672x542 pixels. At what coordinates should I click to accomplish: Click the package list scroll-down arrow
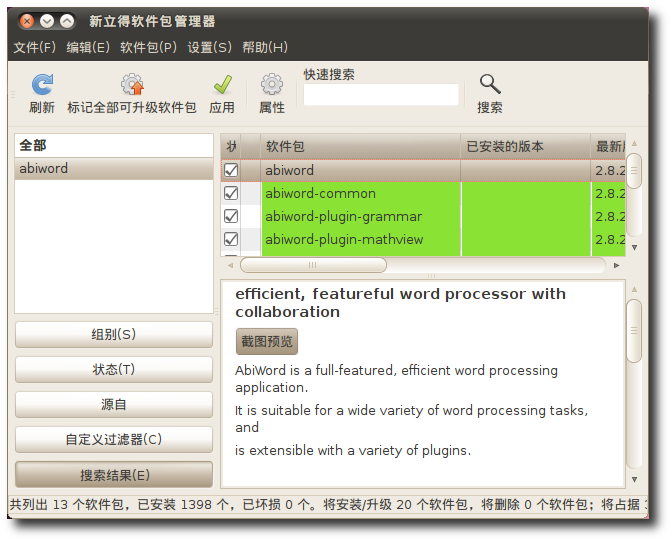(634, 247)
